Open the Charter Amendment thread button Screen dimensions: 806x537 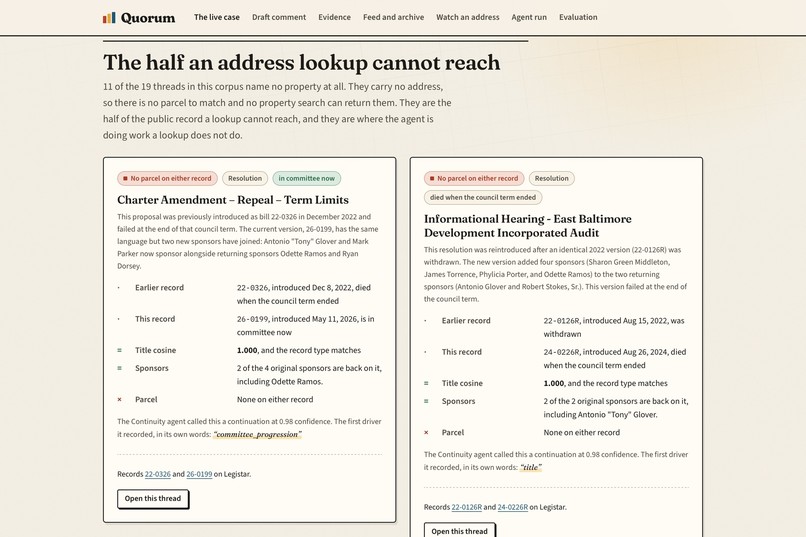pyautogui.click(x=153, y=498)
